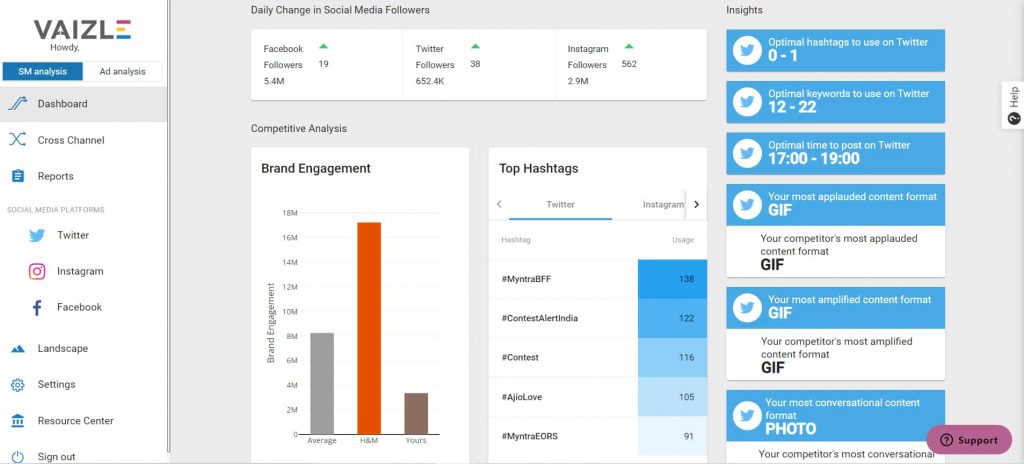1024x464 pixels.
Task: Click the green up arrow for Instagram followers
Action: tap(628, 46)
